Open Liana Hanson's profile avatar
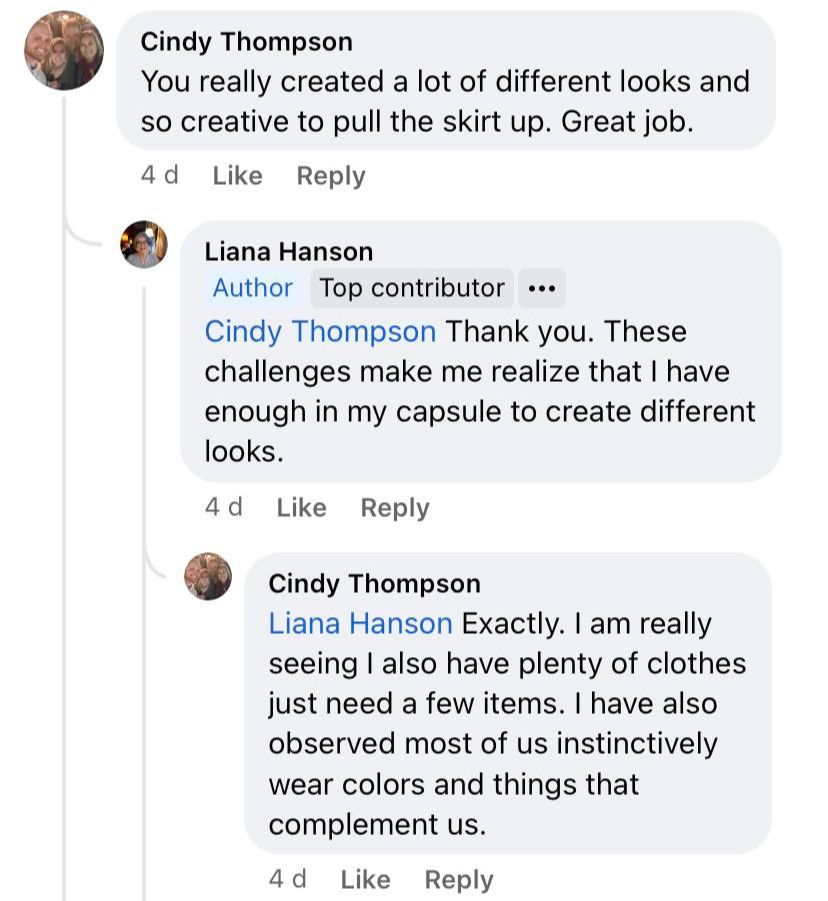The width and height of the screenshot is (828, 901). [144, 245]
